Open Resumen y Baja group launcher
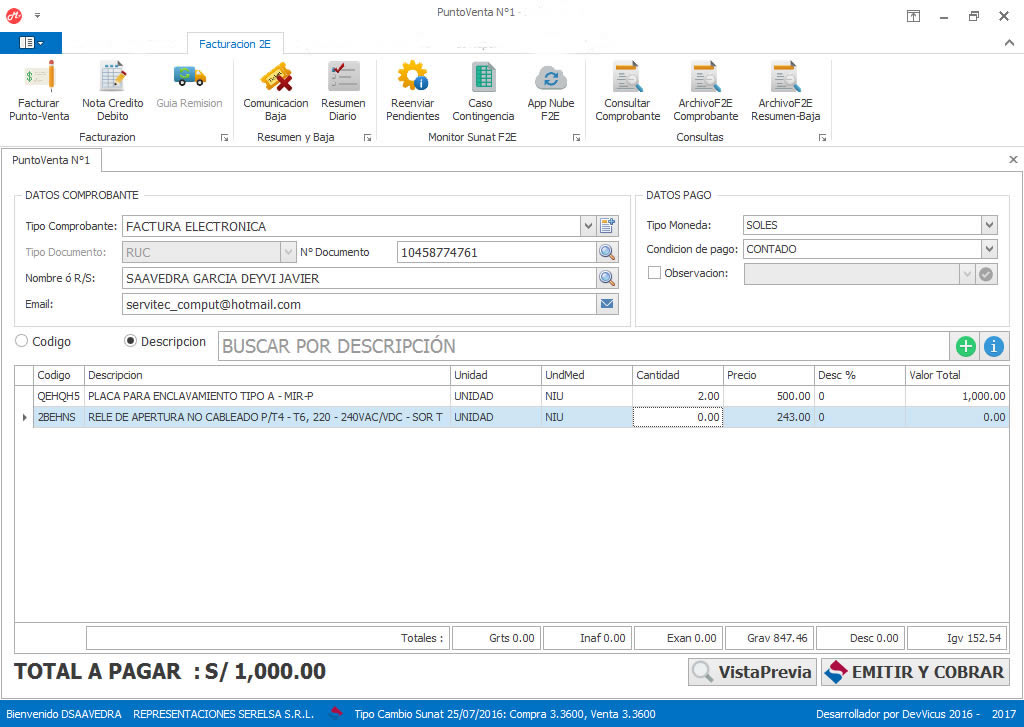 pos(368,138)
